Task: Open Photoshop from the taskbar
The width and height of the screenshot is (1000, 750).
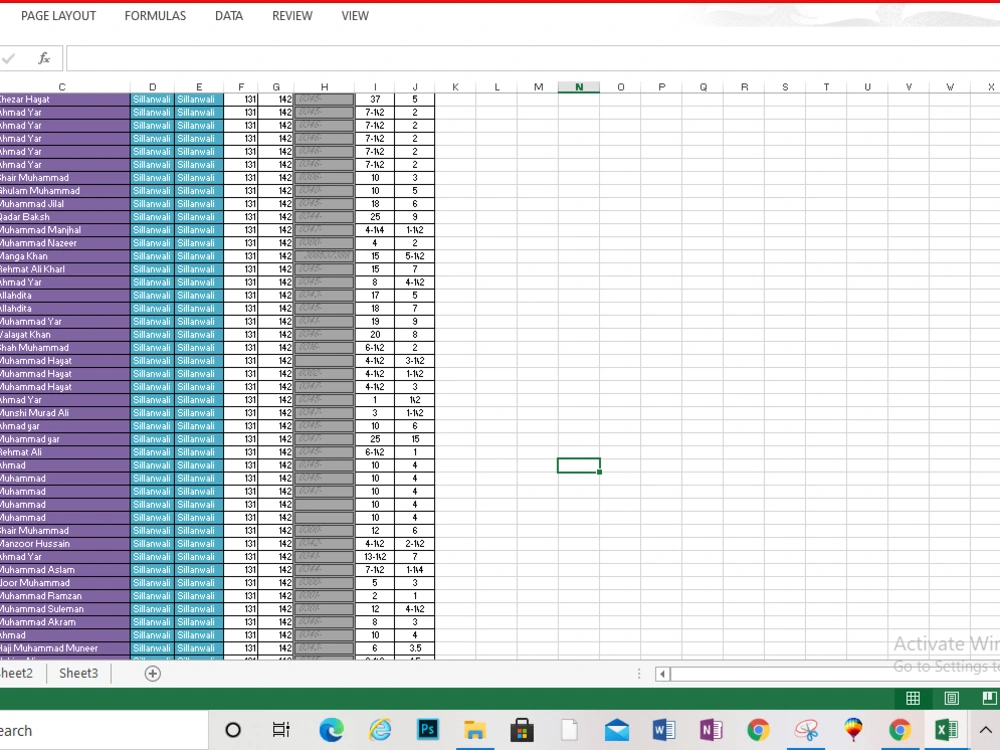Action: pos(427,730)
